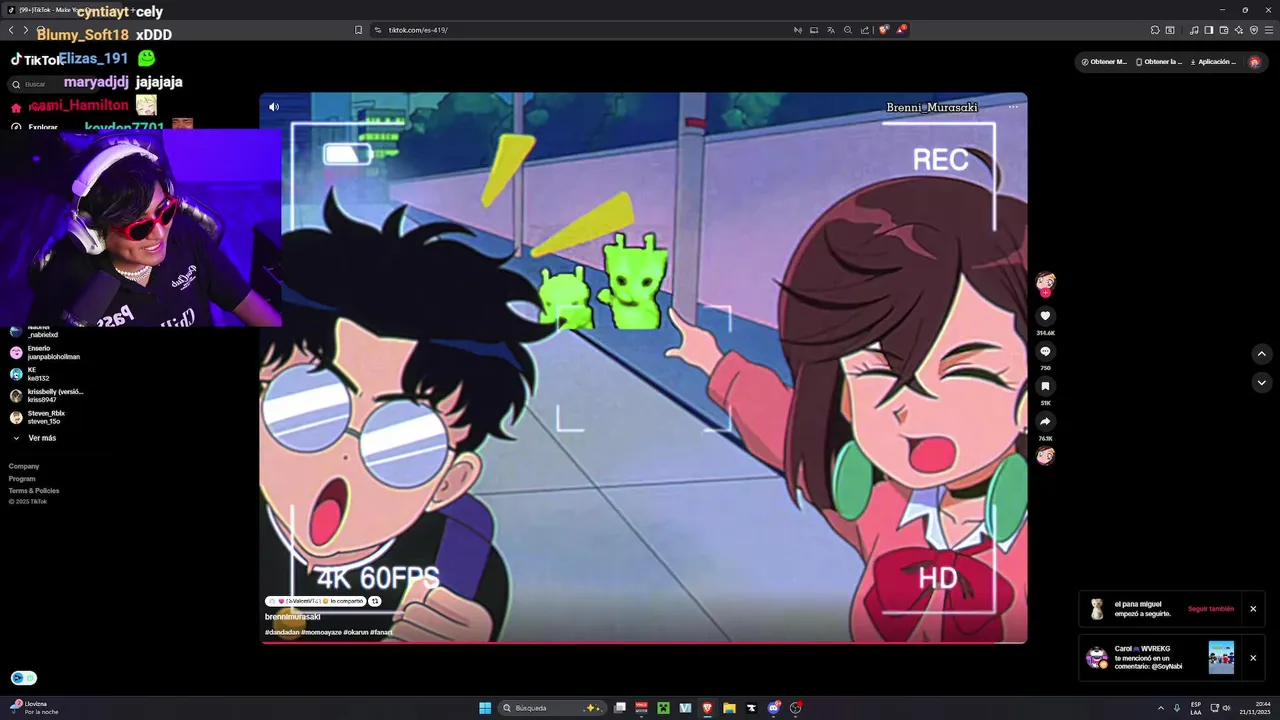The image size is (1280, 720).
Task: Open the three-dot menu on the video
Action: (1013, 107)
